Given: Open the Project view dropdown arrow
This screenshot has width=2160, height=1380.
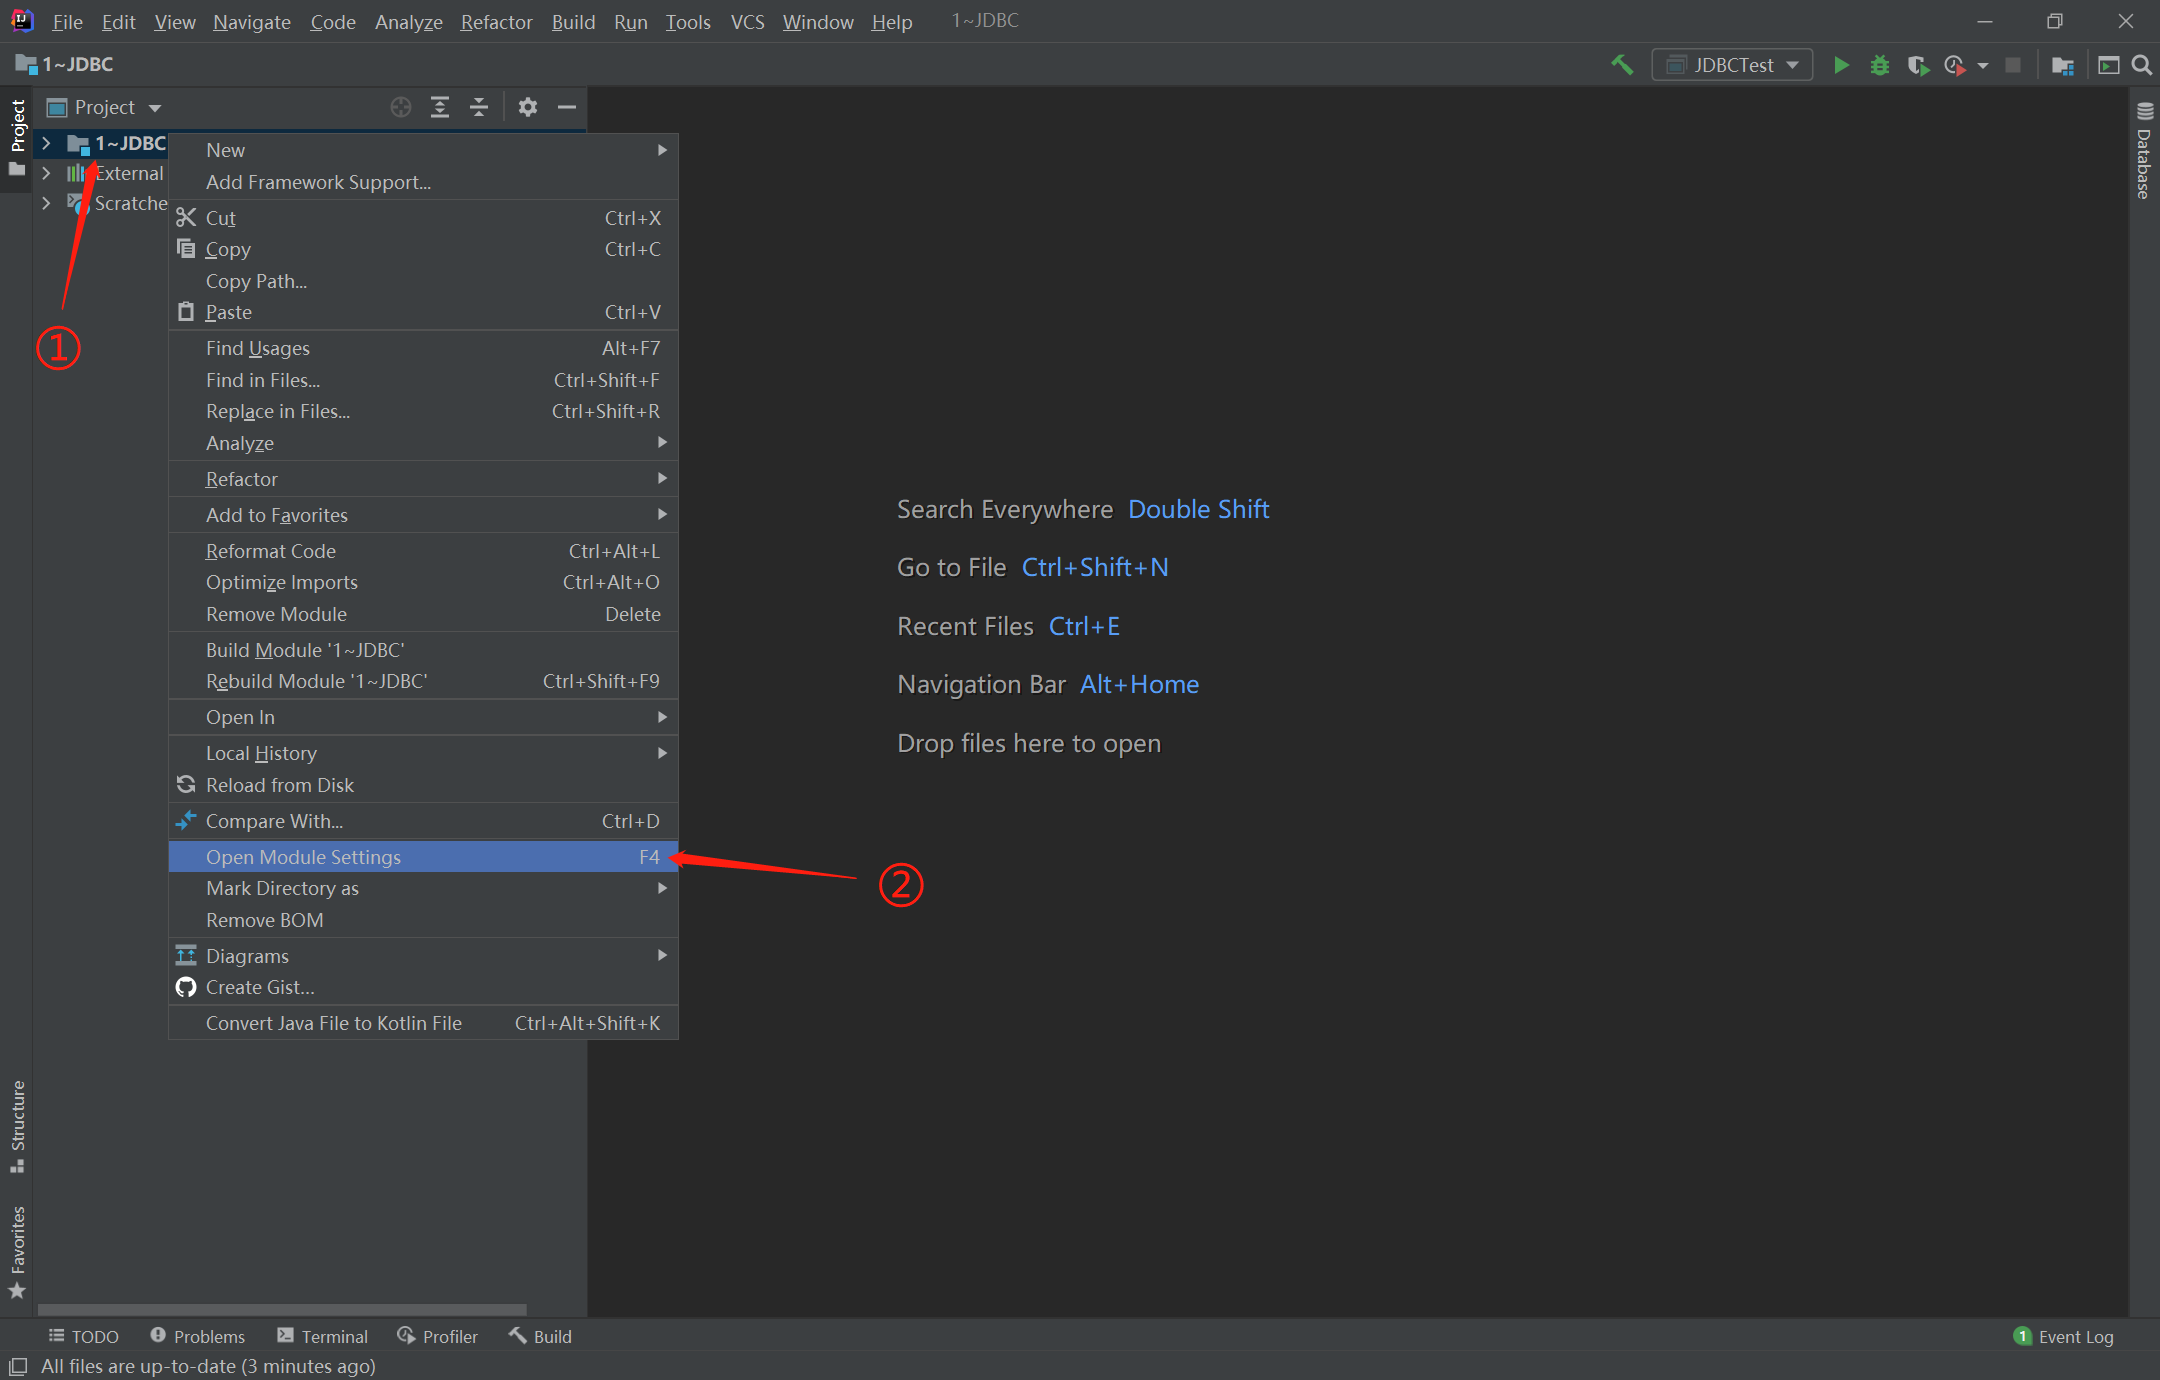Looking at the screenshot, I should [x=155, y=108].
